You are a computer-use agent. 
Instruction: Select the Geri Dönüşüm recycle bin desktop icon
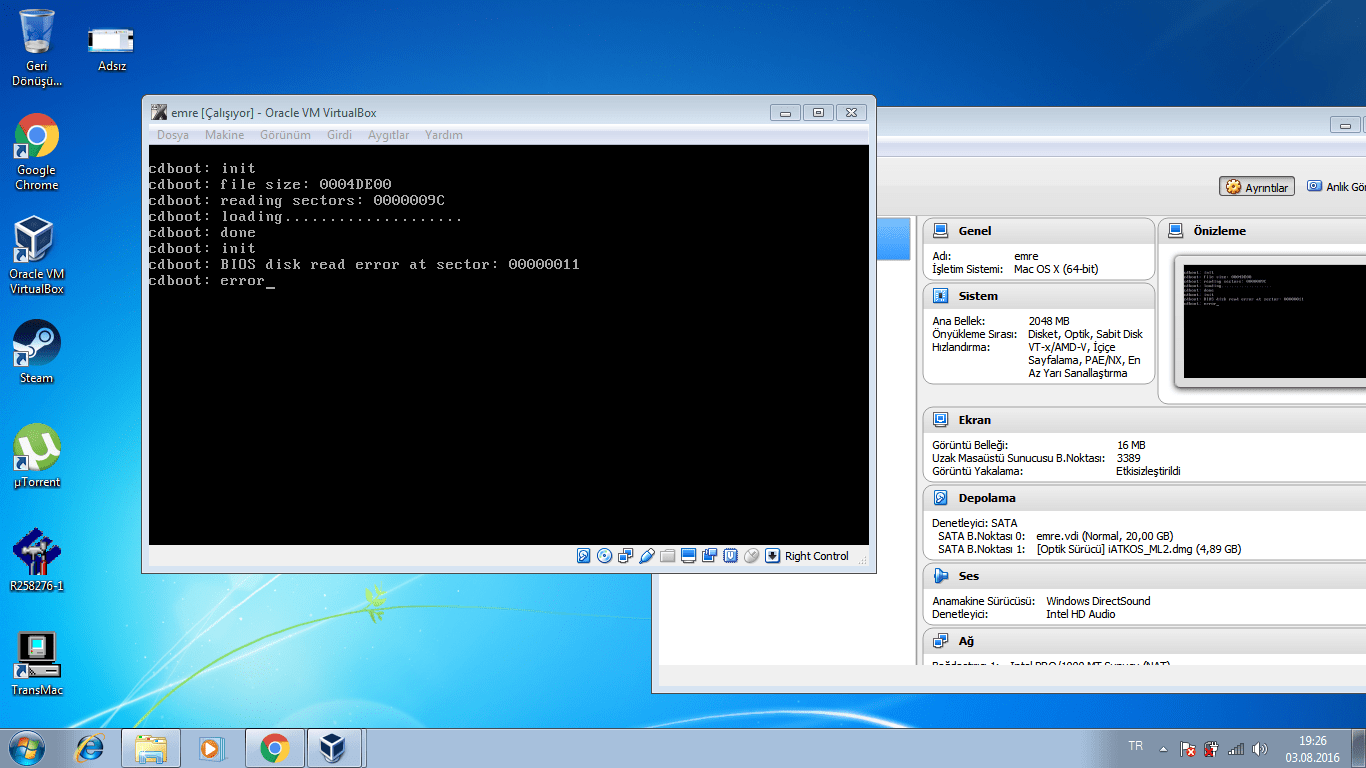(37, 48)
